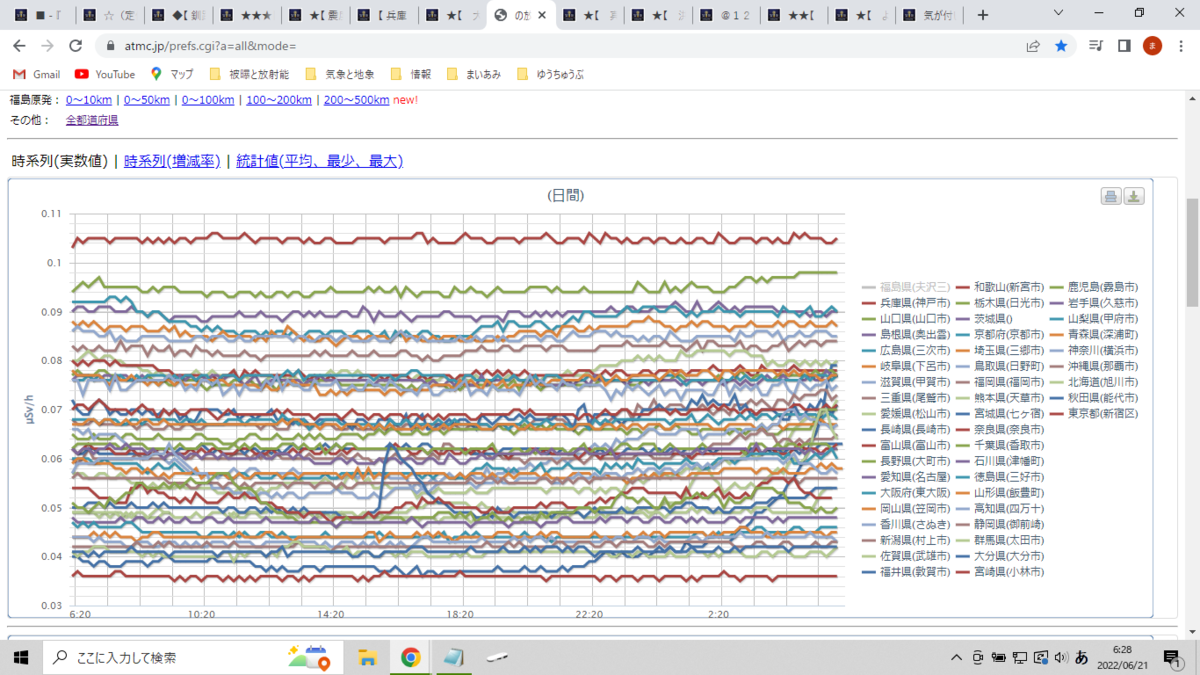Toggle 東京都(新宿区) legend entry
The image size is (1200, 675).
click(1093, 414)
